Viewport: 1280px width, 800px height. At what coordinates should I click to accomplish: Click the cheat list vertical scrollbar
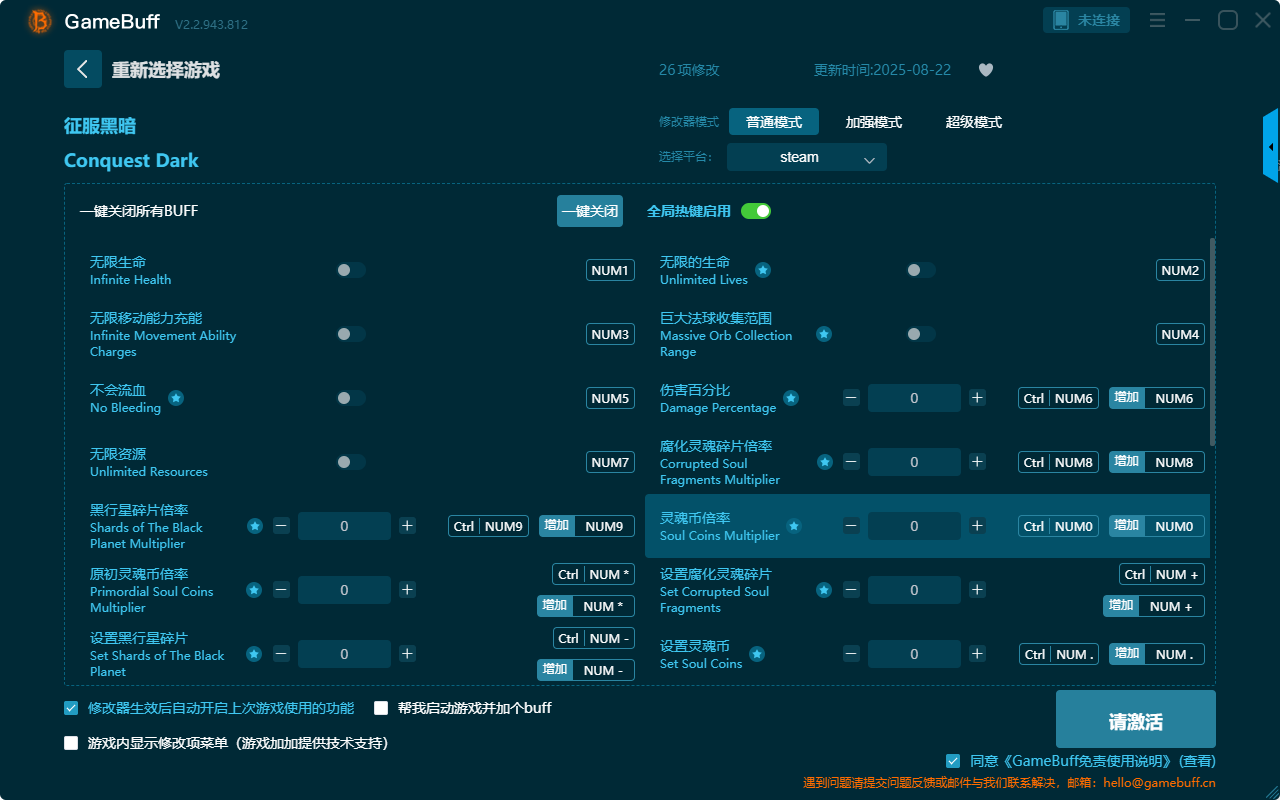1213,341
